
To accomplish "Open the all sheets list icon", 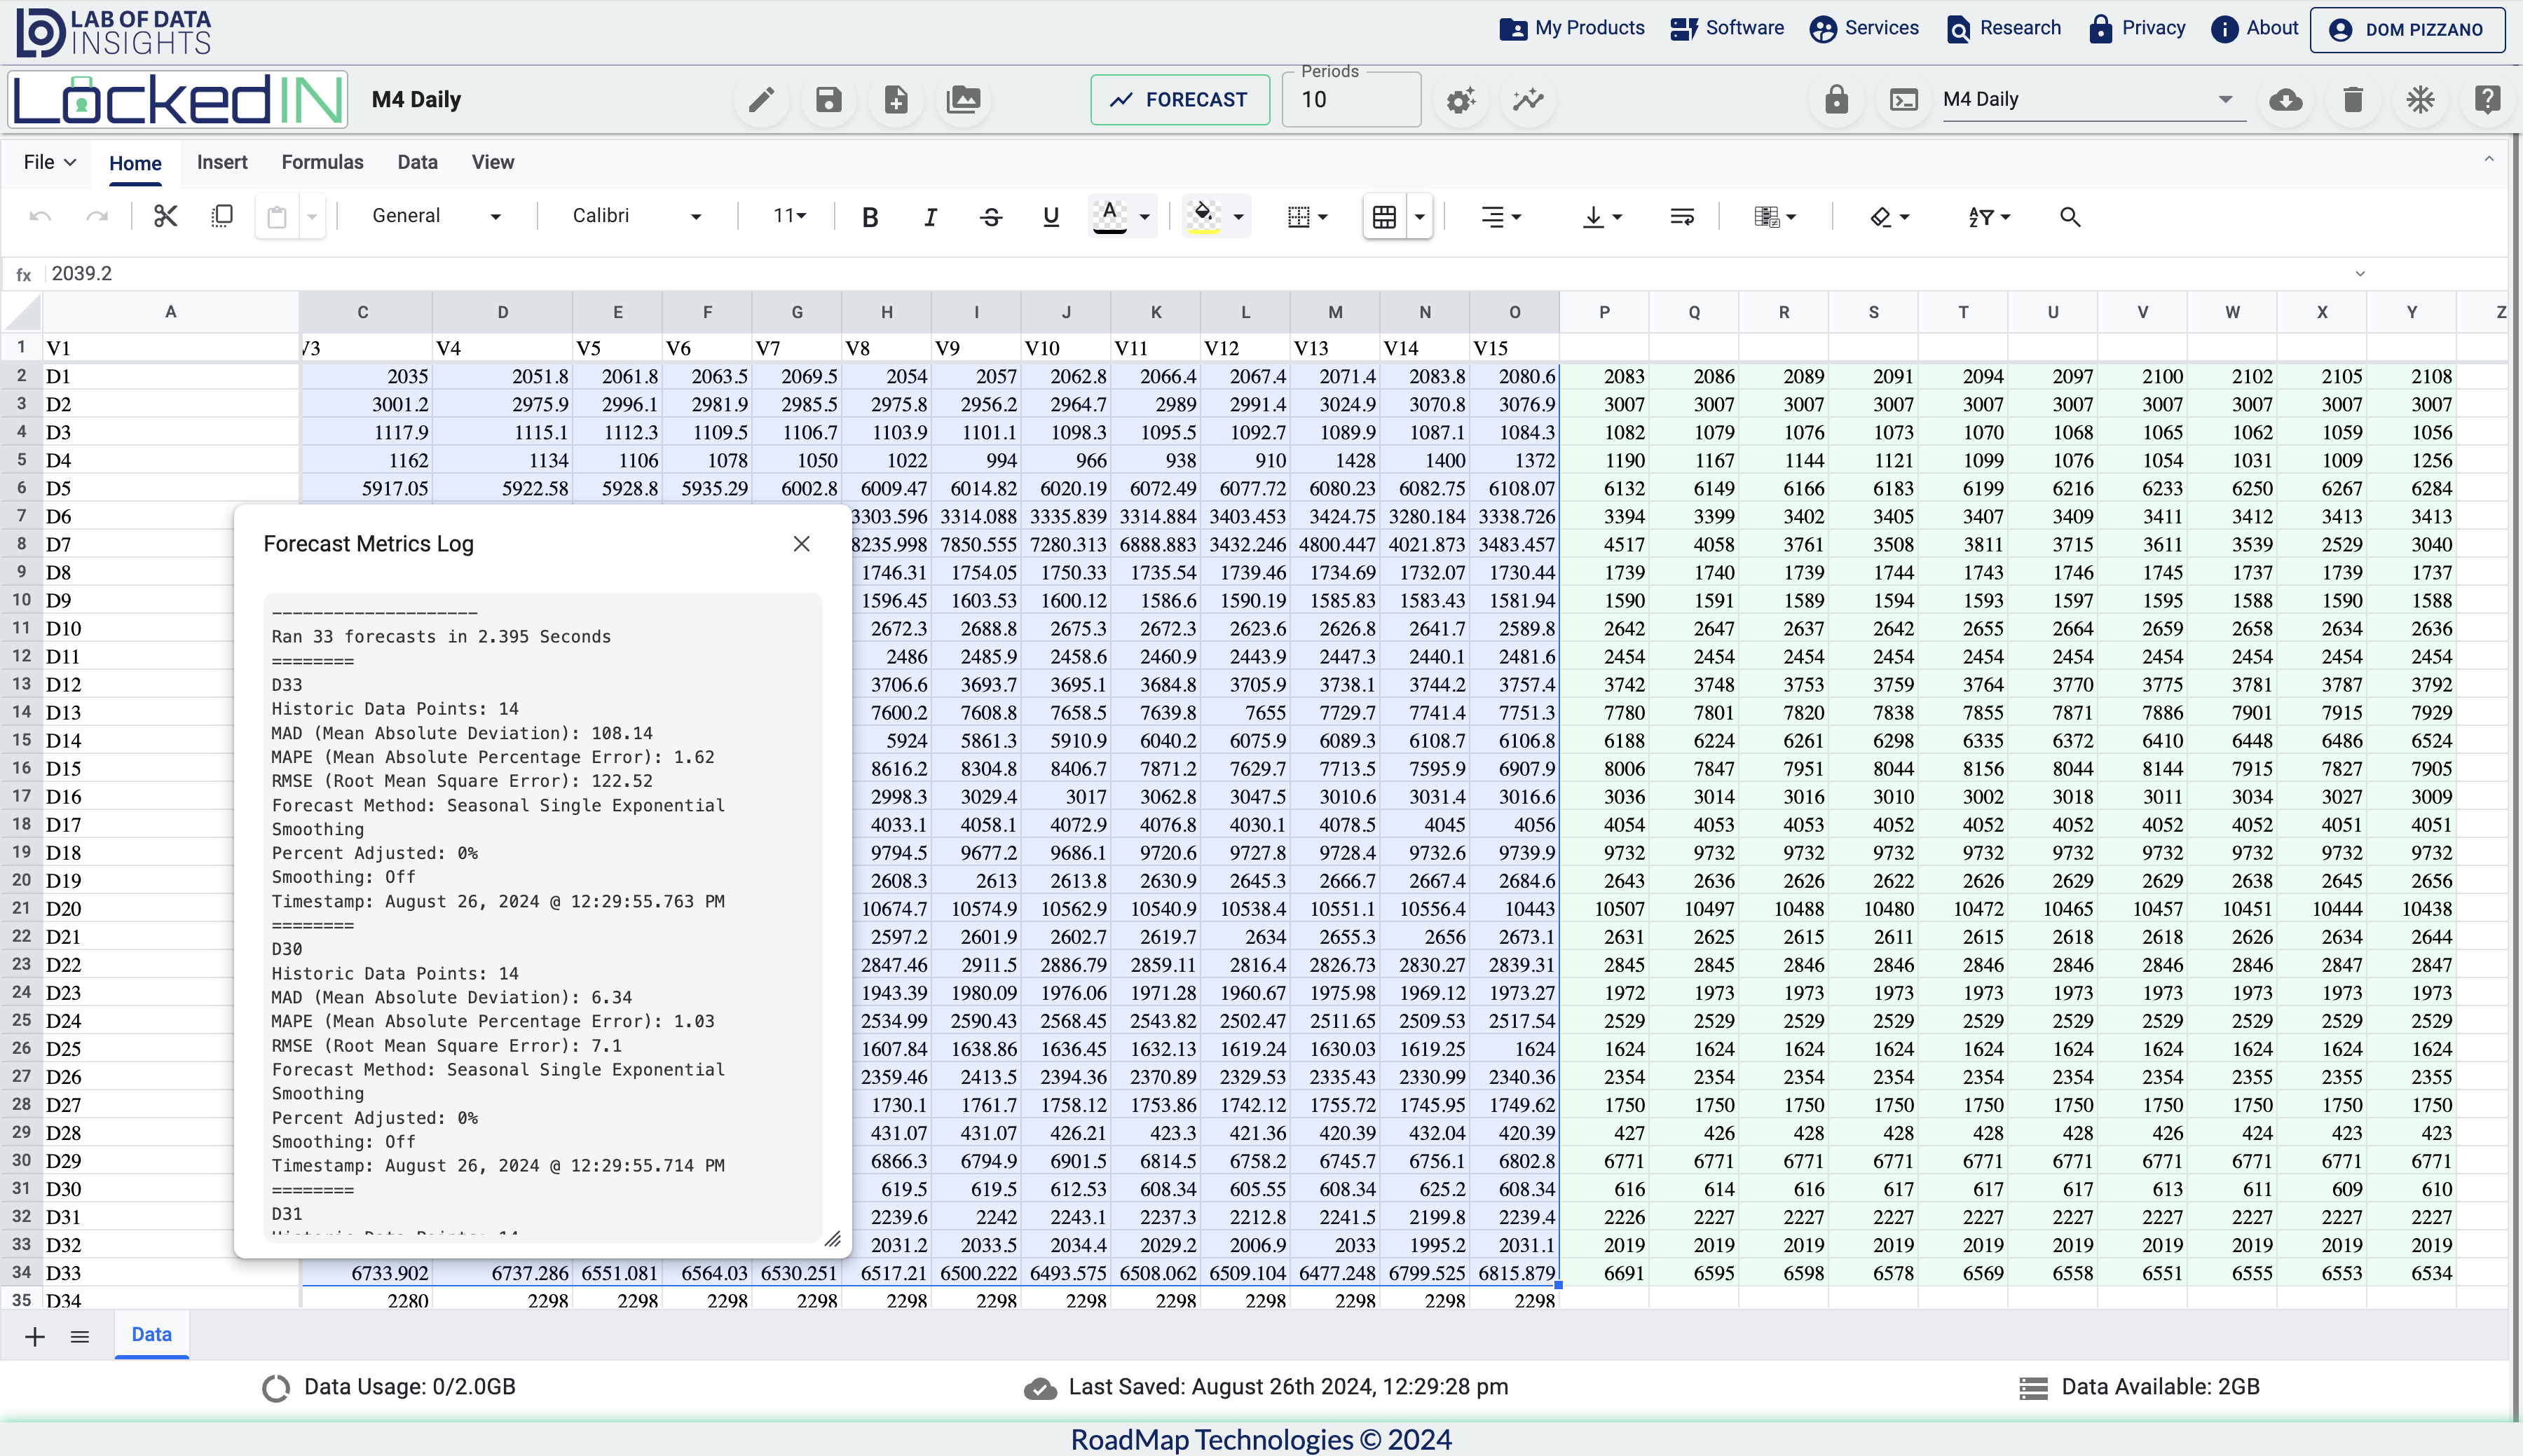I will [80, 1337].
